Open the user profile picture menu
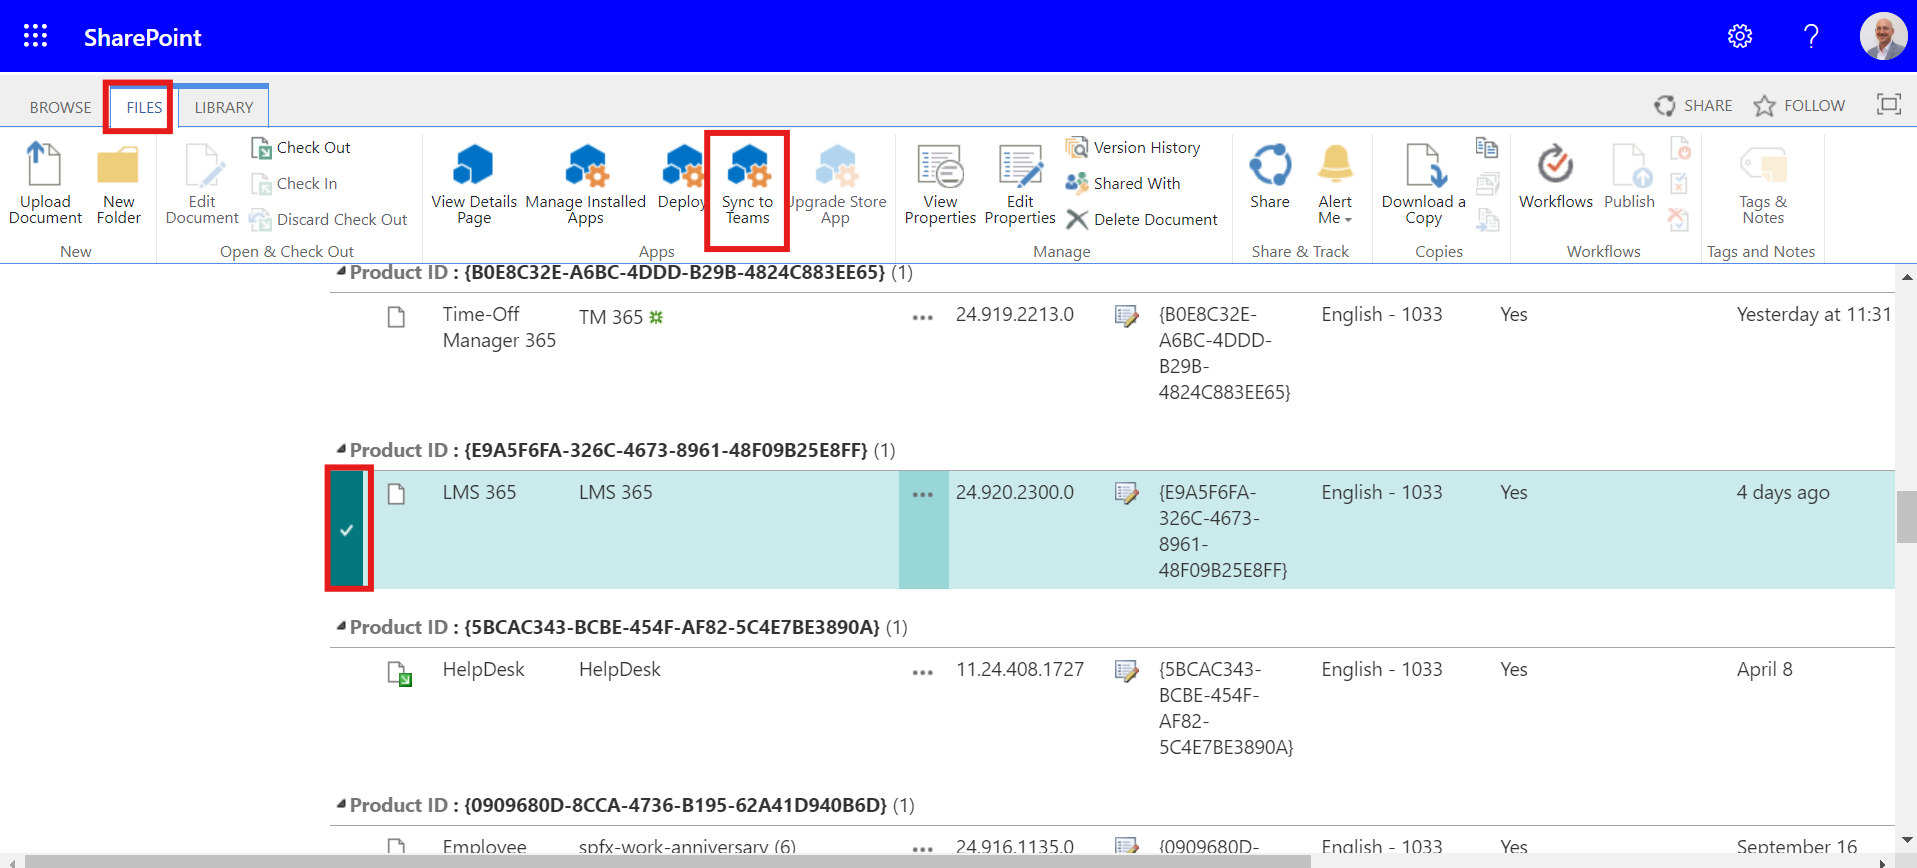The width and height of the screenshot is (1917, 868). pos(1883,37)
